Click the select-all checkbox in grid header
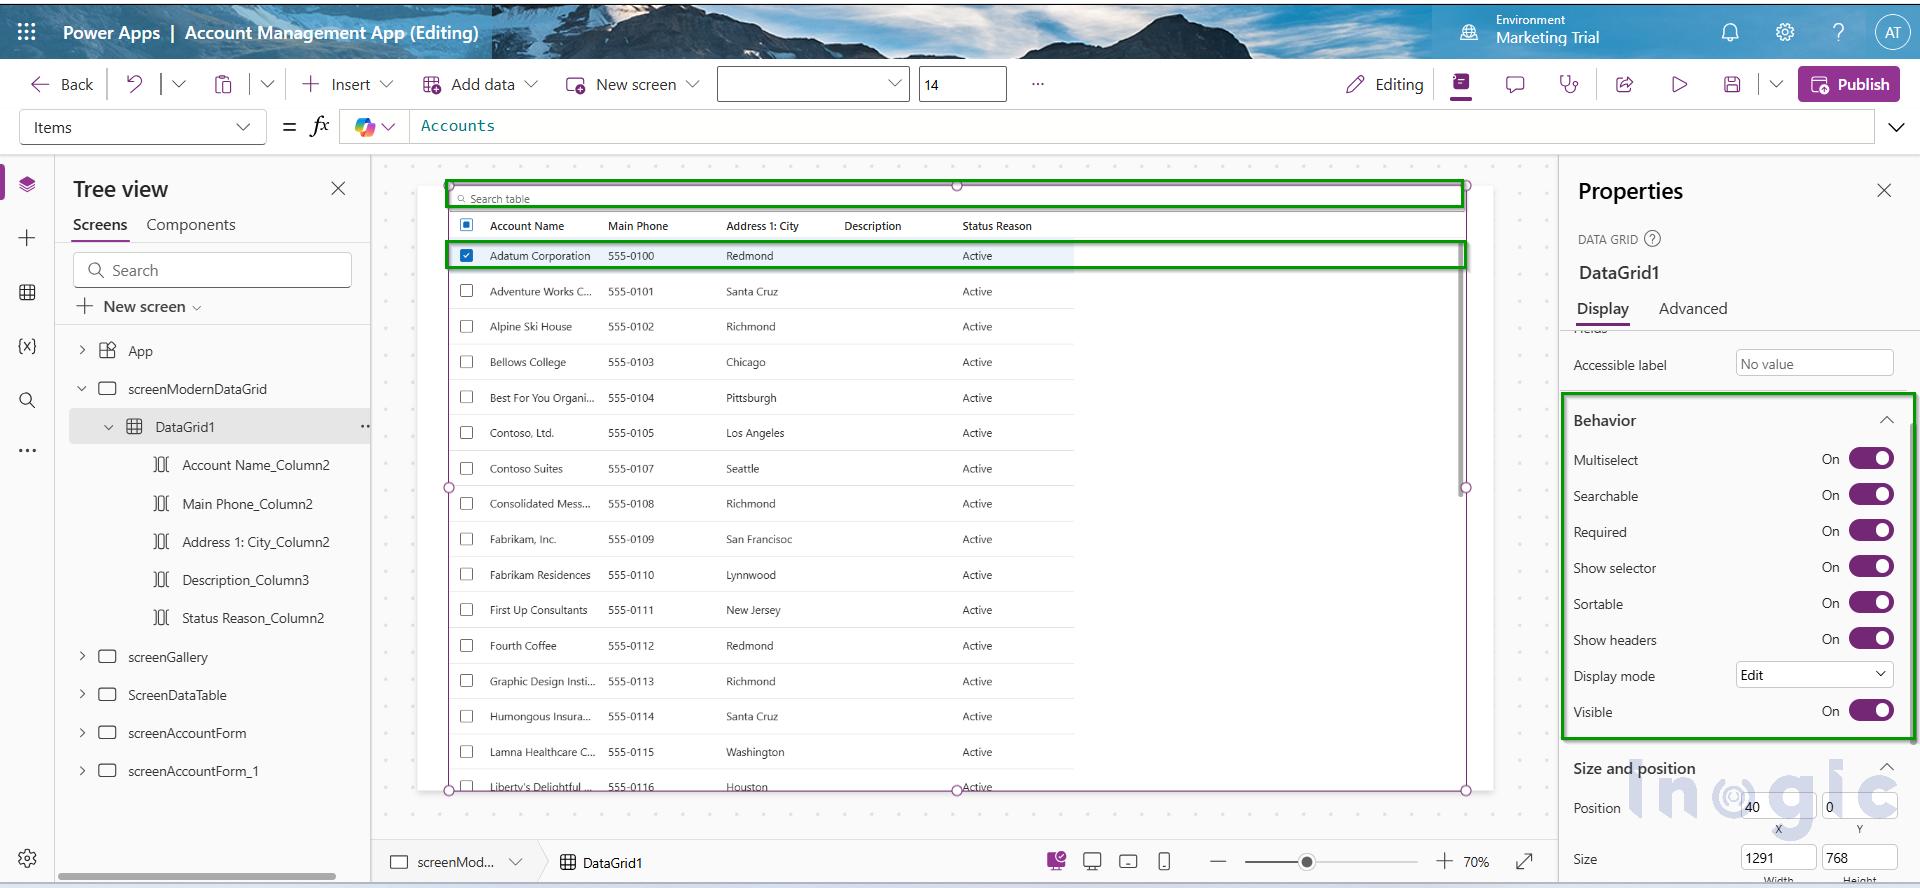Viewport: 1920px width, 888px height. click(x=466, y=225)
